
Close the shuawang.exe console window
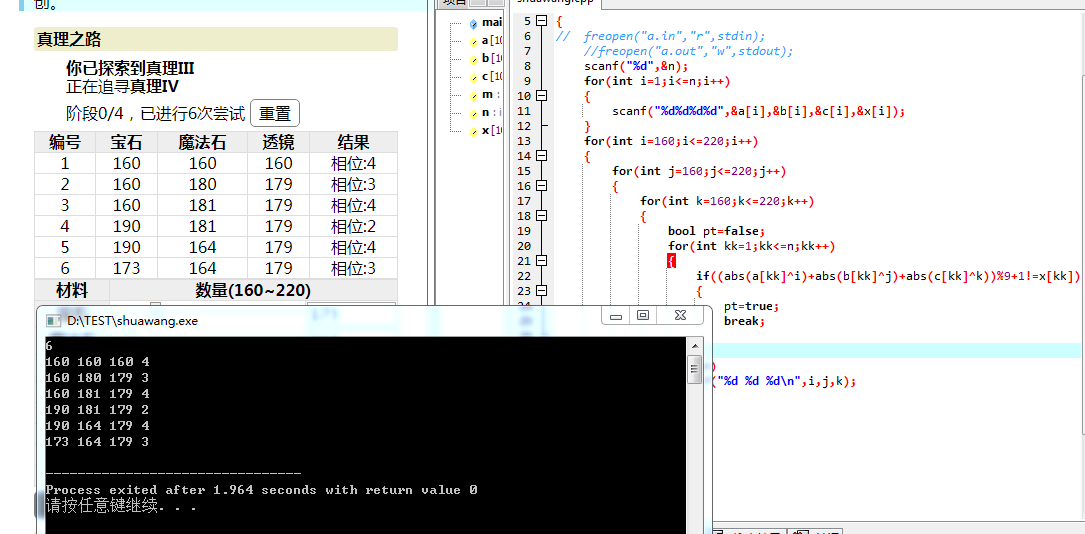pyautogui.click(x=679, y=316)
